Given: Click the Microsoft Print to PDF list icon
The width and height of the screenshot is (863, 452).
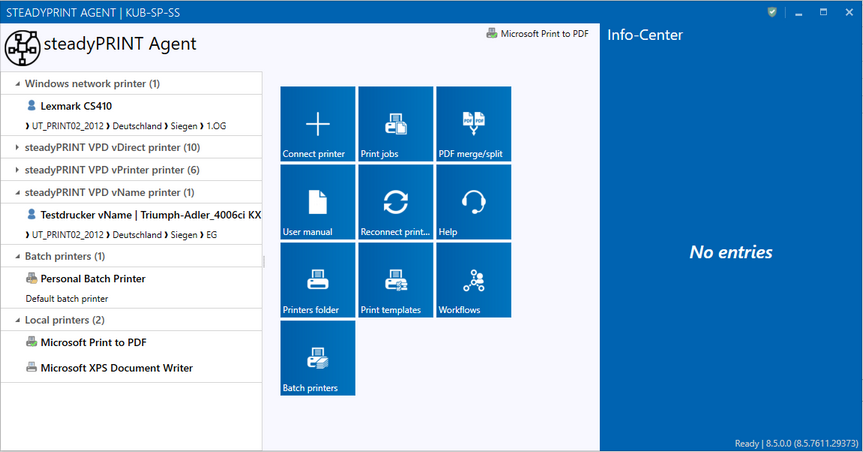Looking at the screenshot, I should click(32, 342).
